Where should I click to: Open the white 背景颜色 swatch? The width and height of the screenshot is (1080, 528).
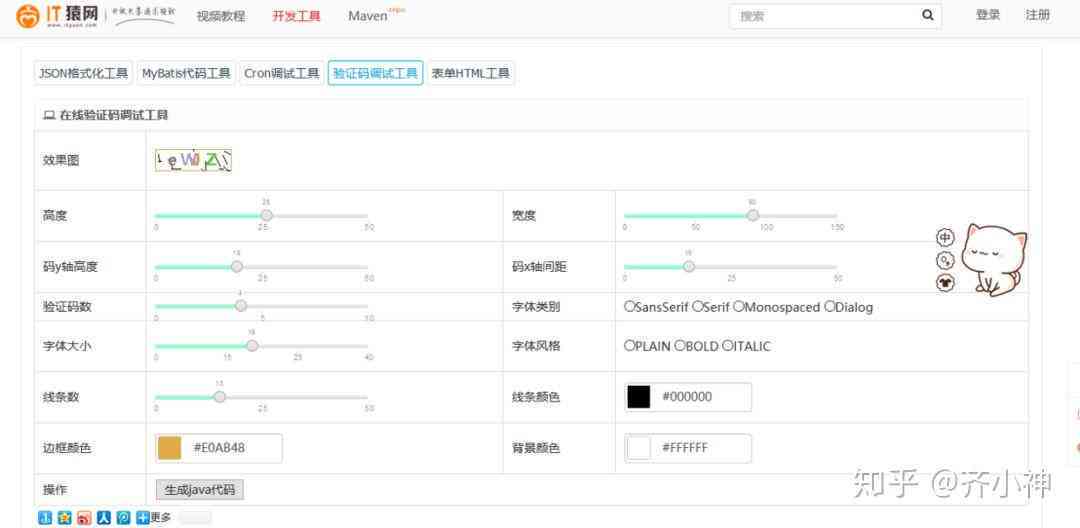(x=638, y=447)
